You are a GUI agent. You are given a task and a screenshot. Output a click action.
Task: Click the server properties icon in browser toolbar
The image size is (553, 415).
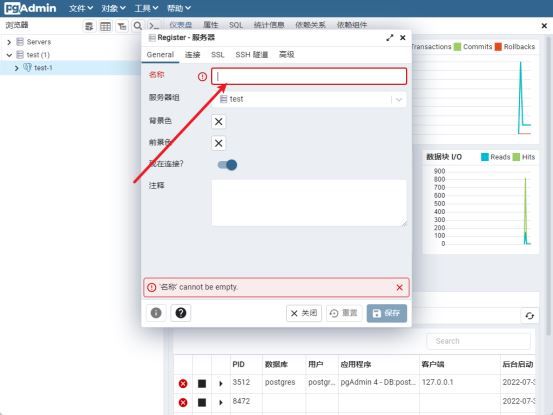tap(89, 26)
